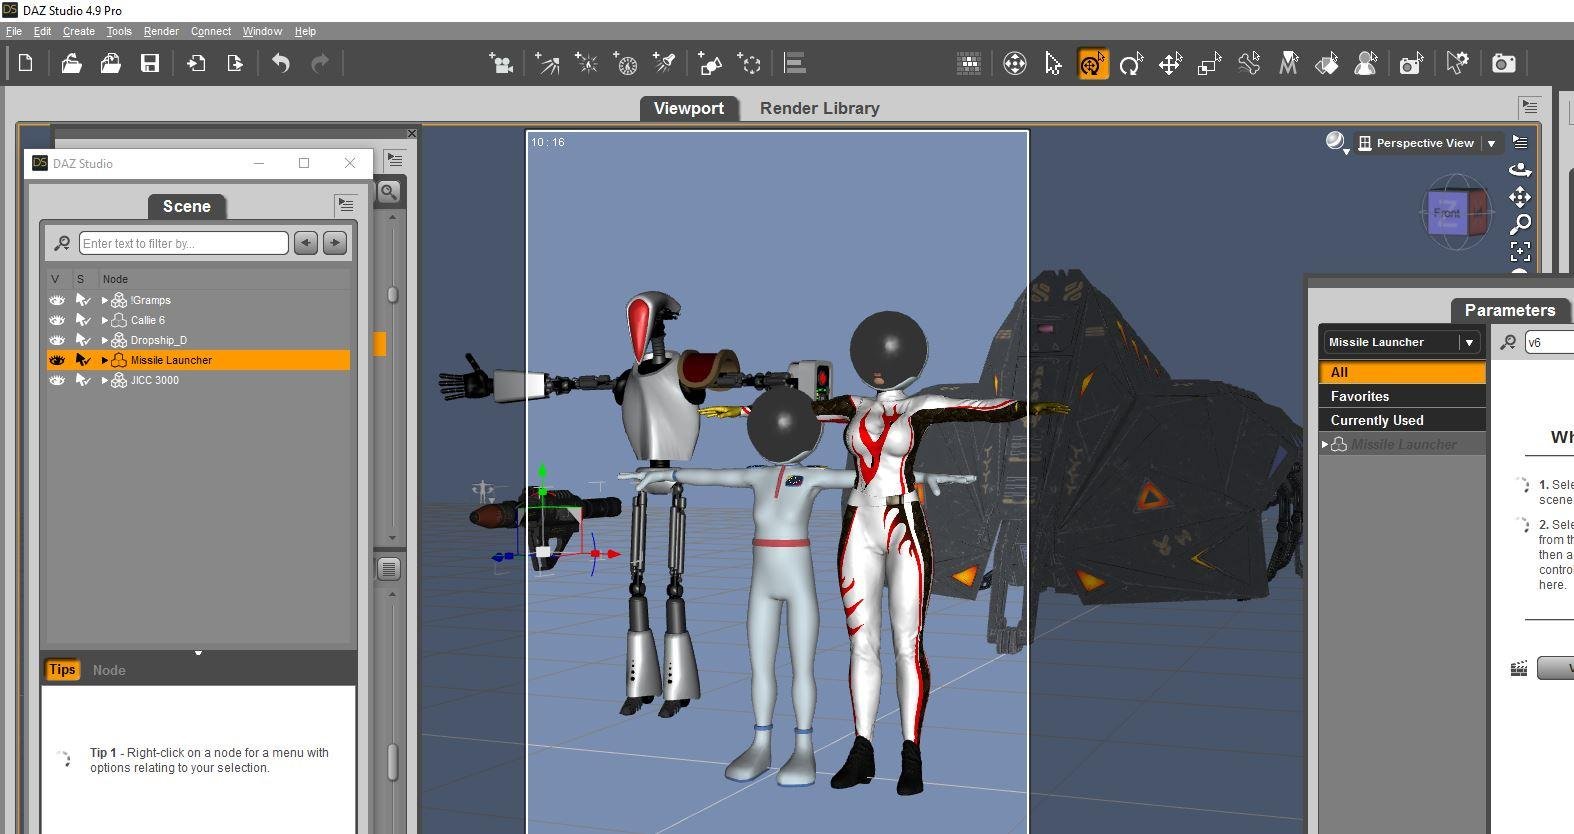
Task: Toggle visibility of JICC 3000
Action: (57, 380)
